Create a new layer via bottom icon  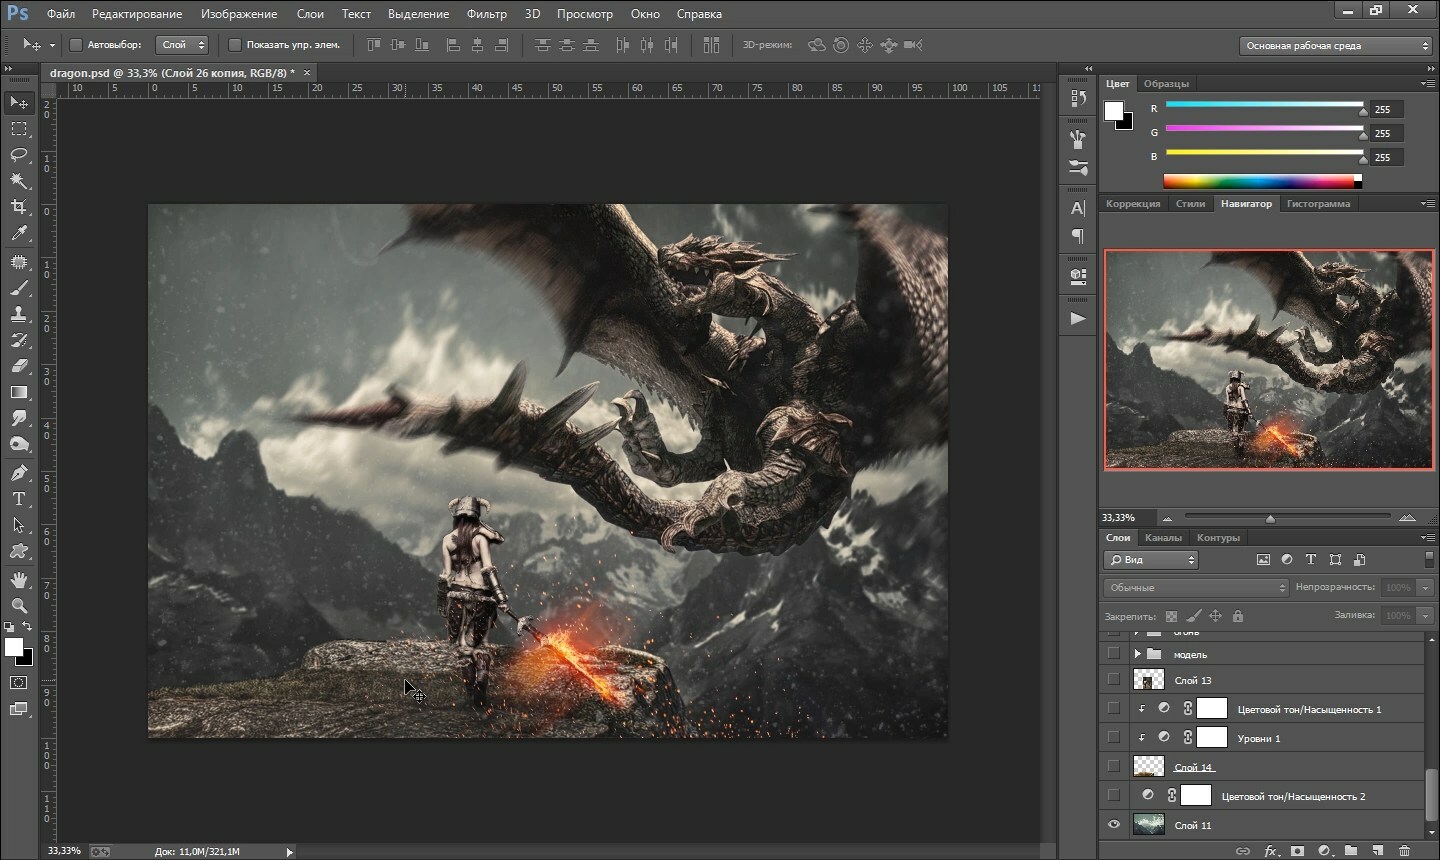(1378, 851)
